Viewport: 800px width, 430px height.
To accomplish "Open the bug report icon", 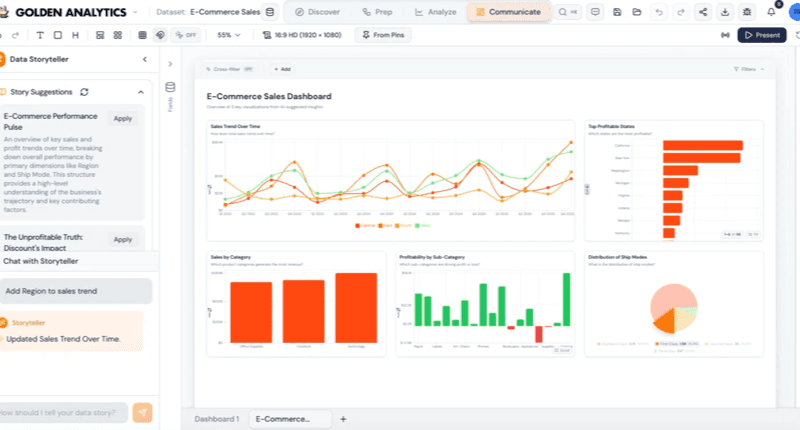I will 748,12.
